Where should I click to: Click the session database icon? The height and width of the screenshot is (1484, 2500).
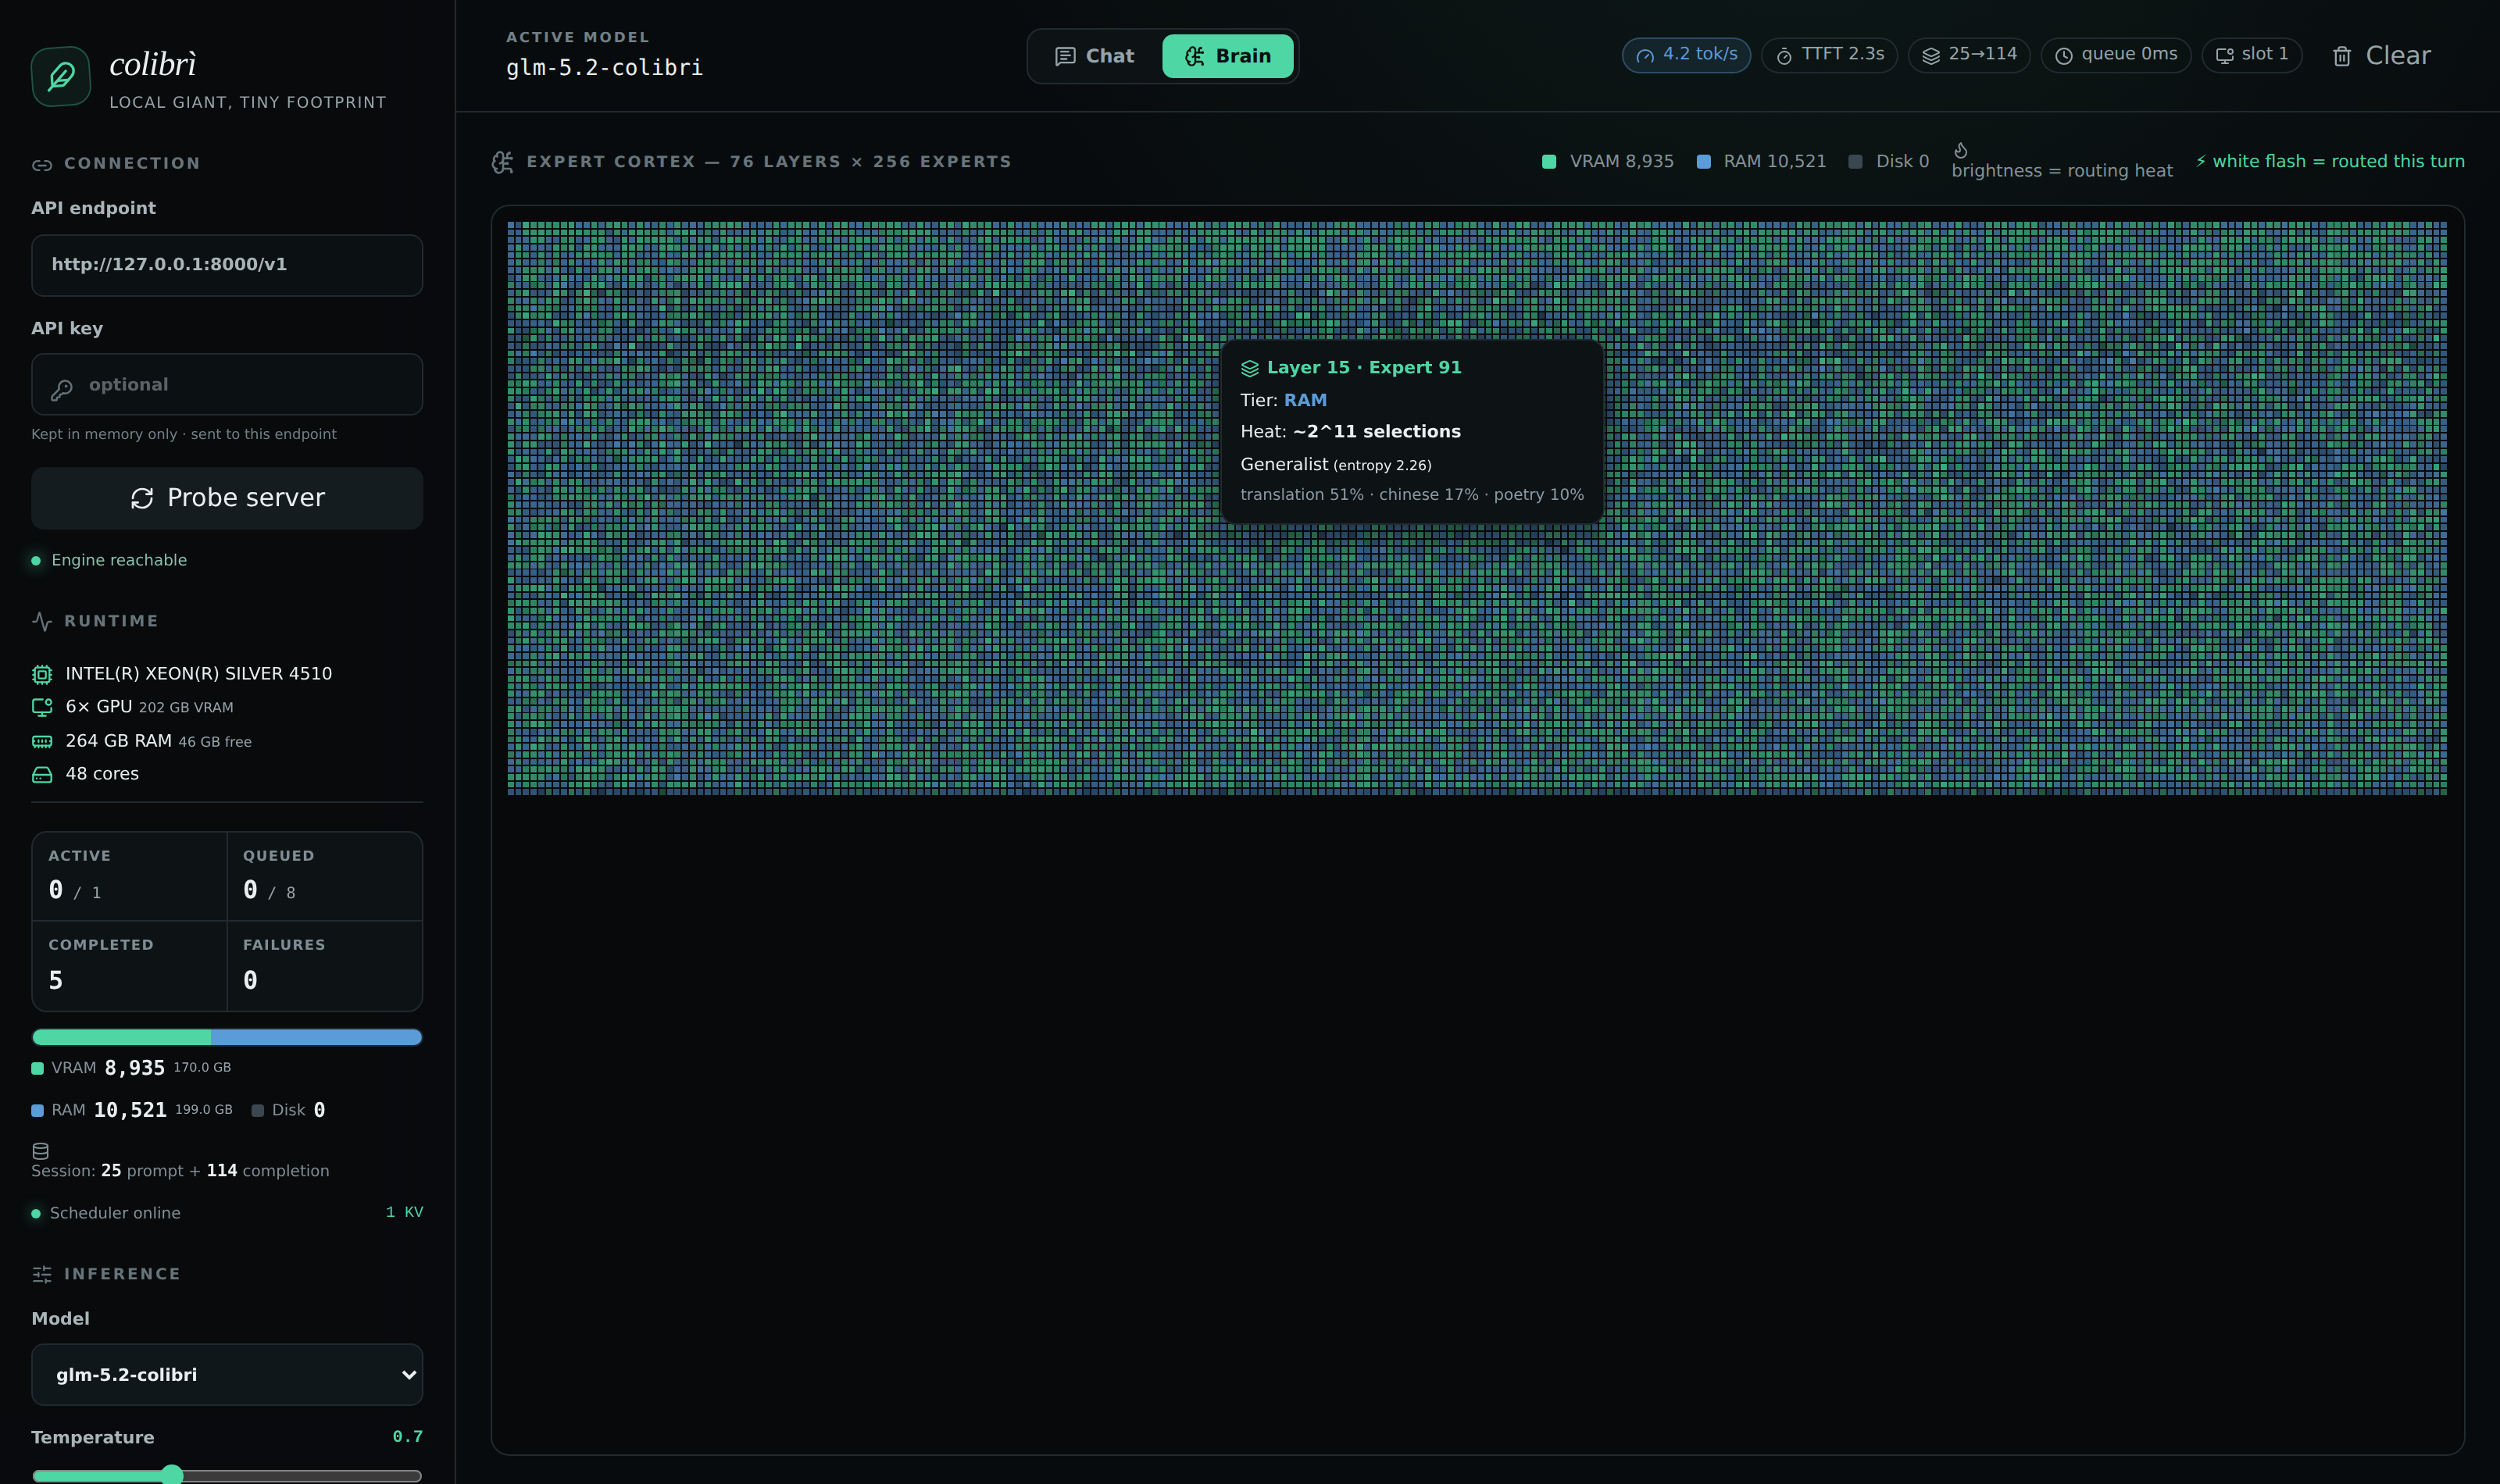[x=41, y=1151]
